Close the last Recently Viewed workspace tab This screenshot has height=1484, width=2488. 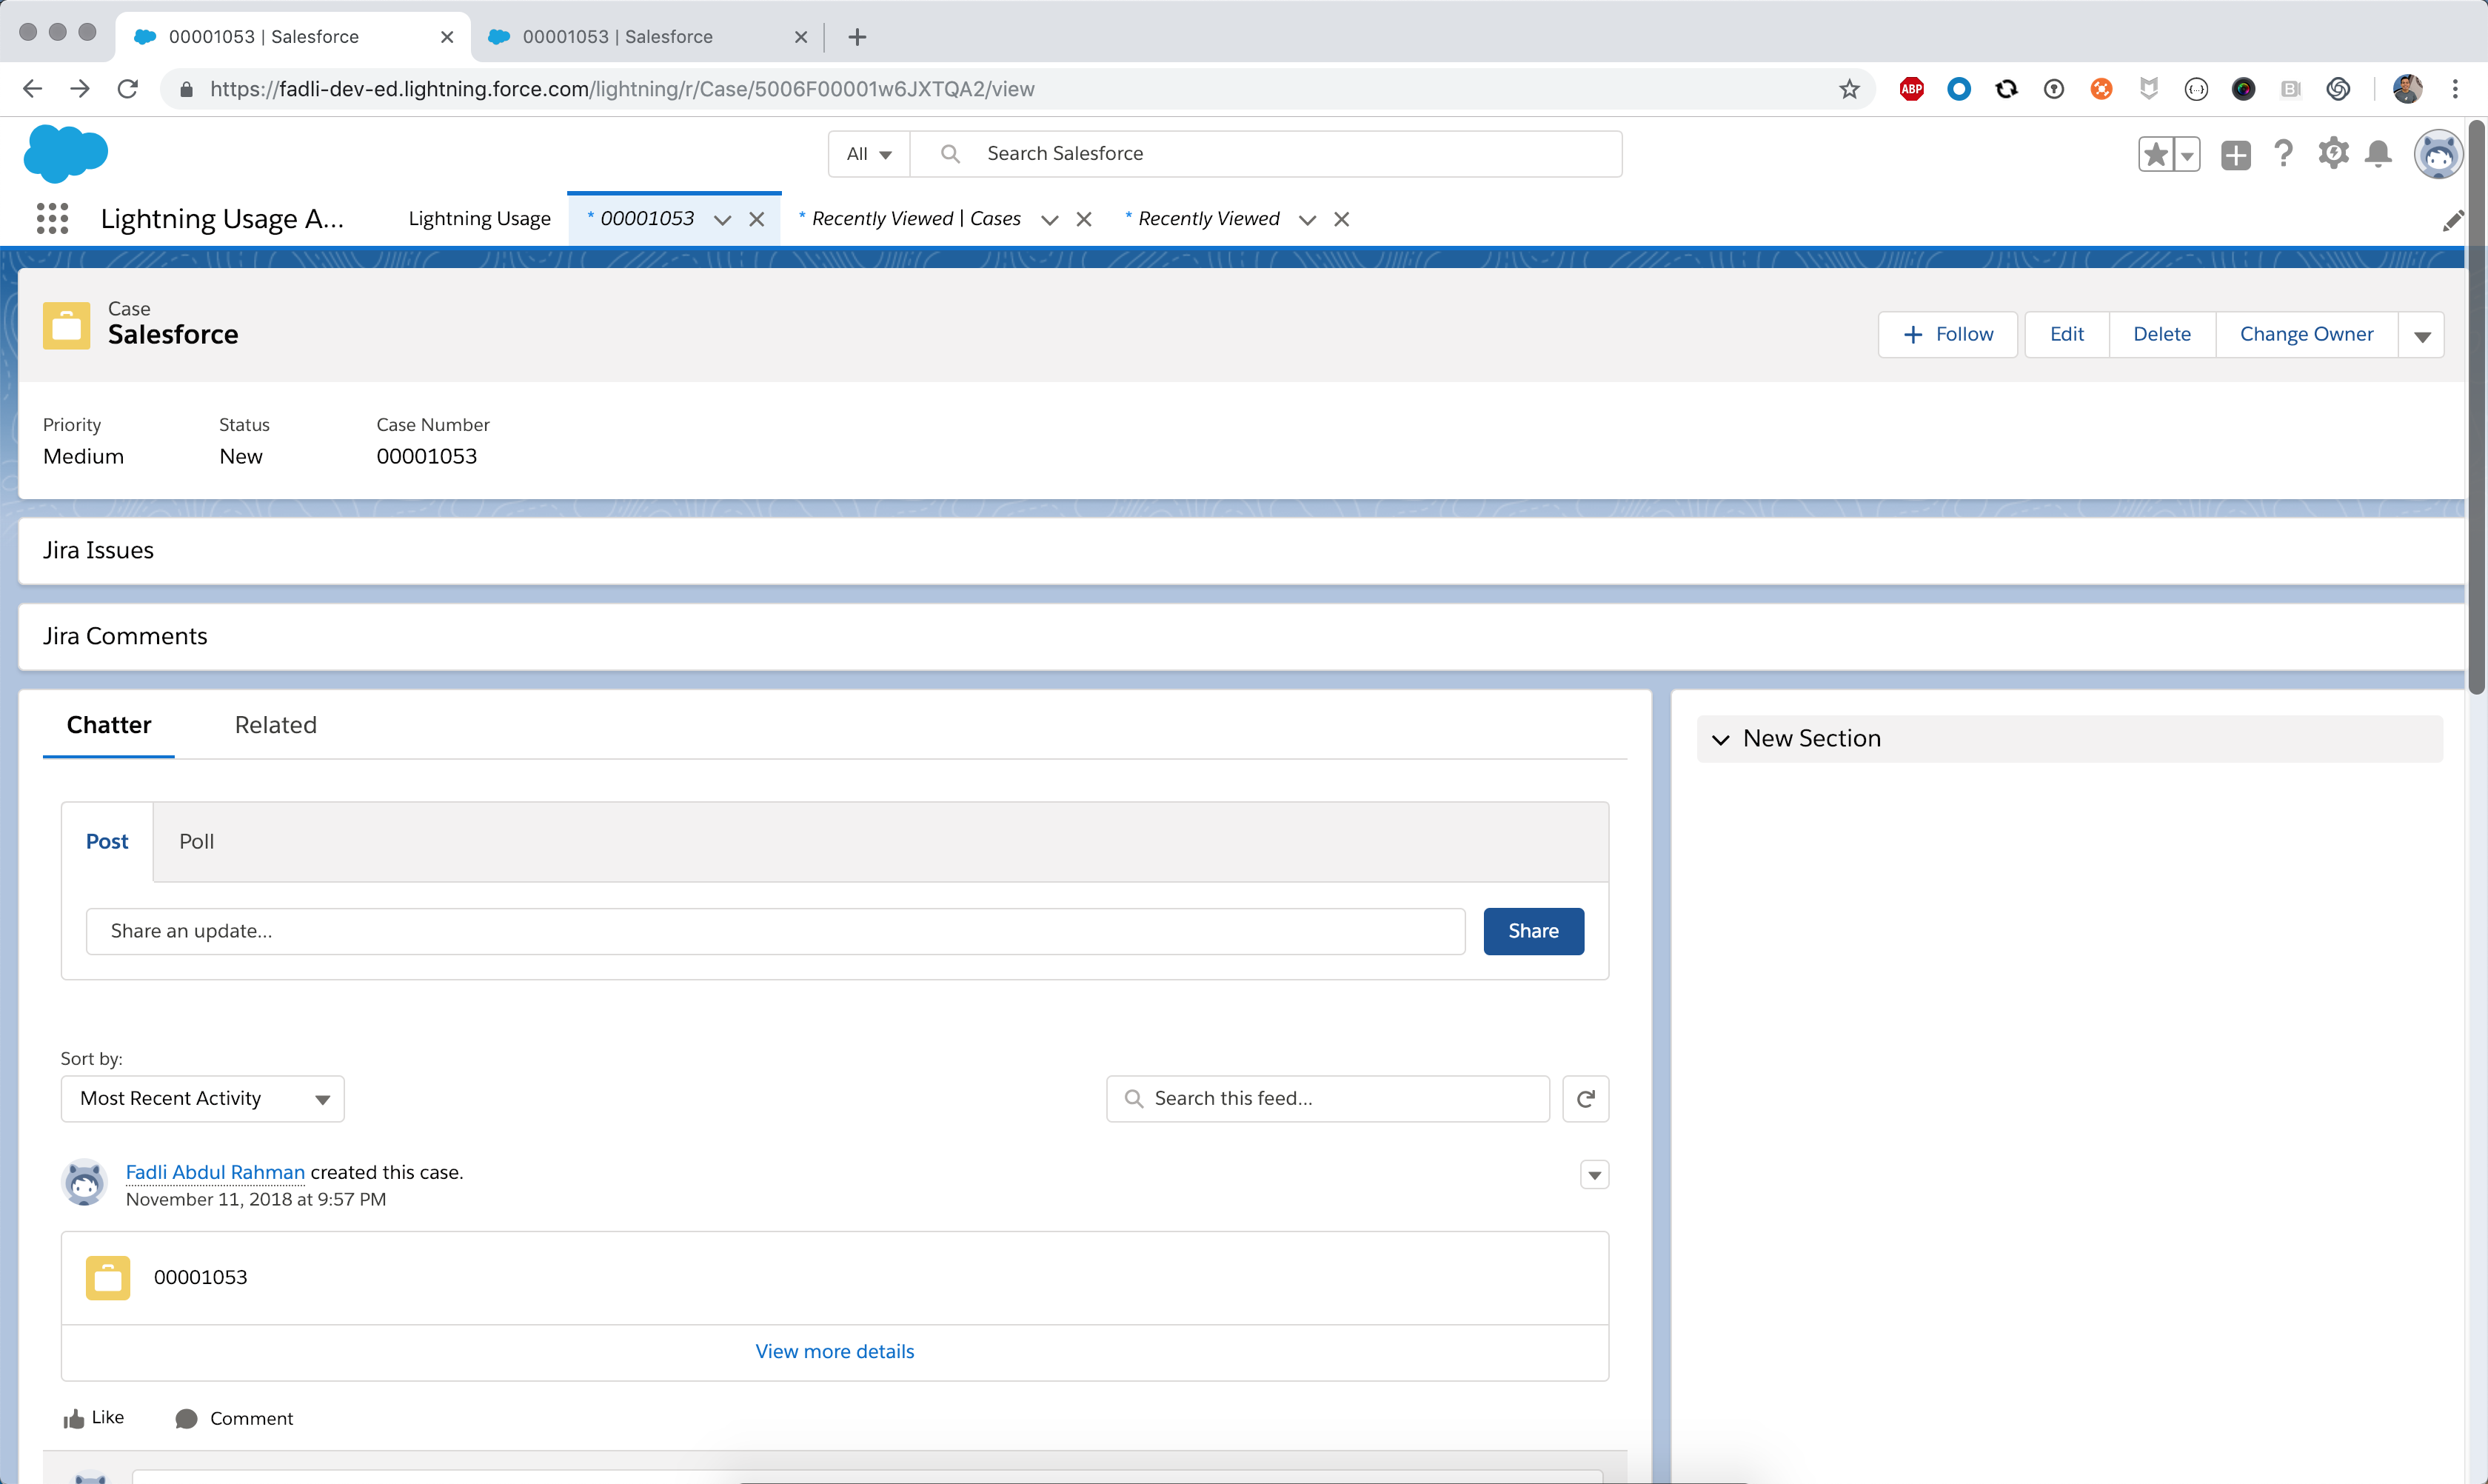tap(1342, 219)
